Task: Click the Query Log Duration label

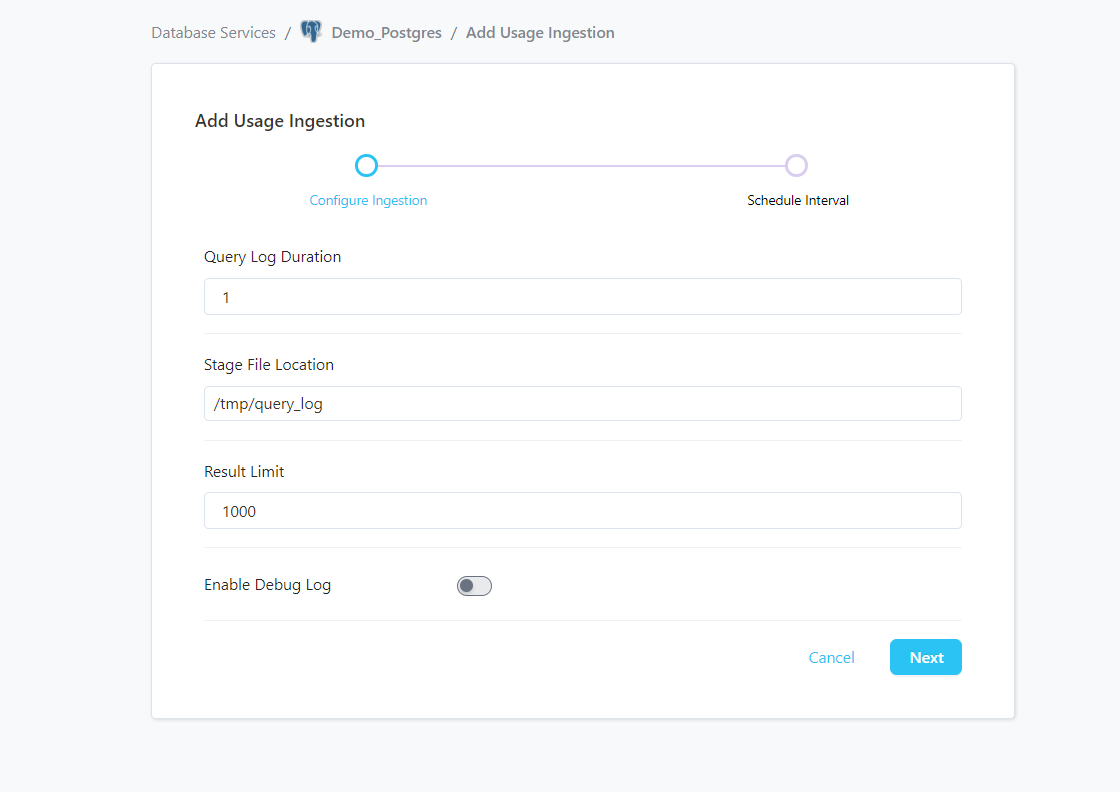Action: [x=272, y=257]
